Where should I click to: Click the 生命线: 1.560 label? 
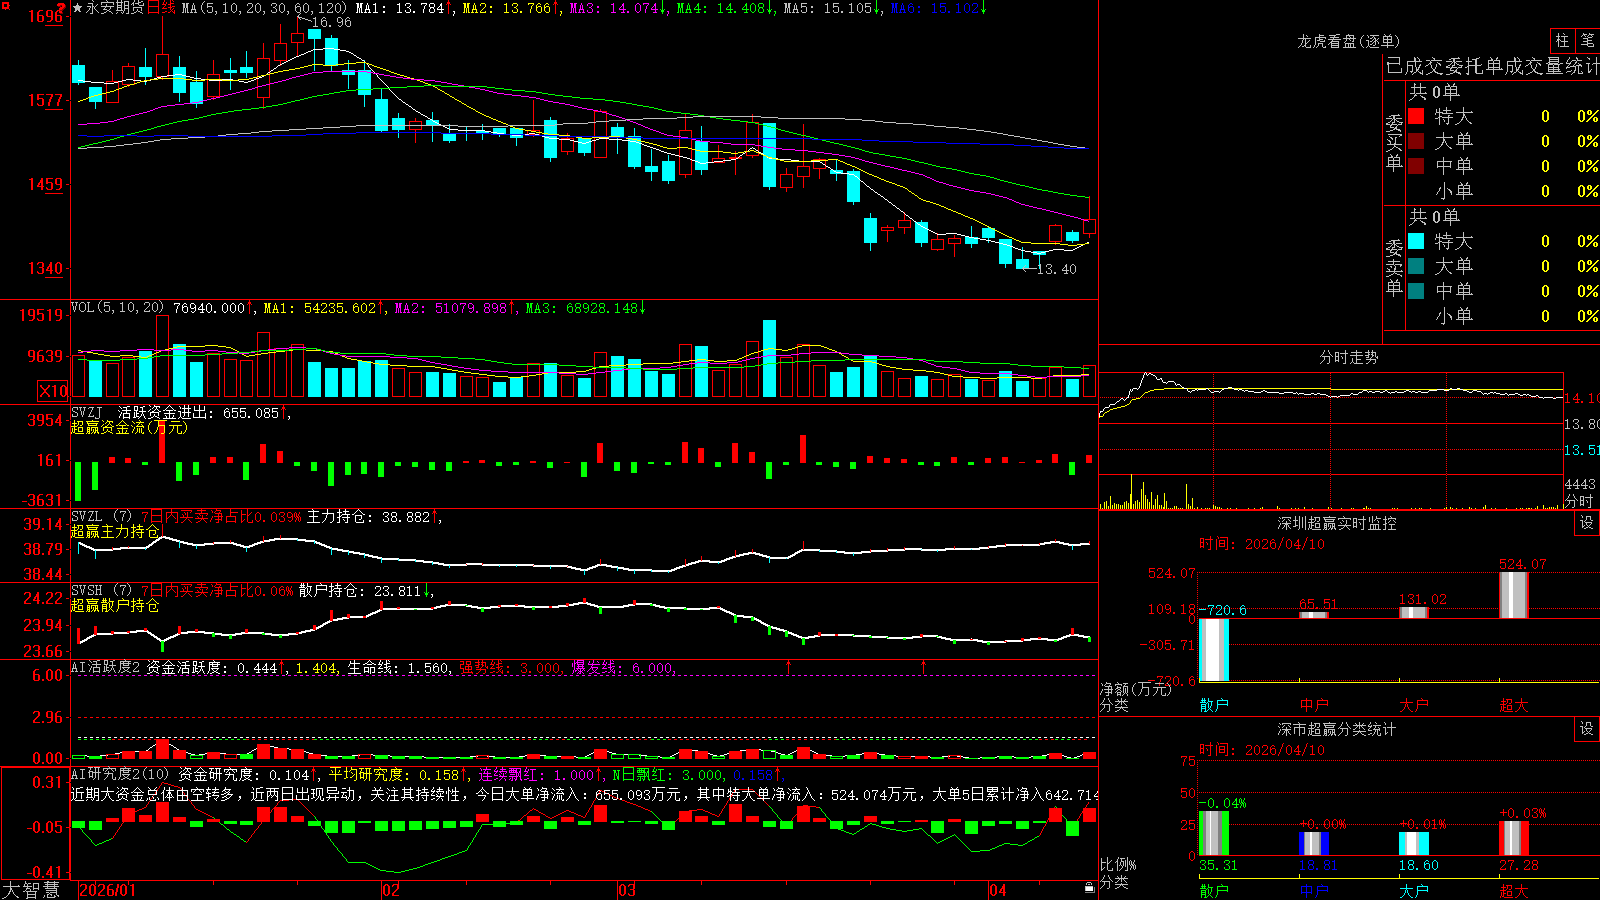(x=399, y=668)
